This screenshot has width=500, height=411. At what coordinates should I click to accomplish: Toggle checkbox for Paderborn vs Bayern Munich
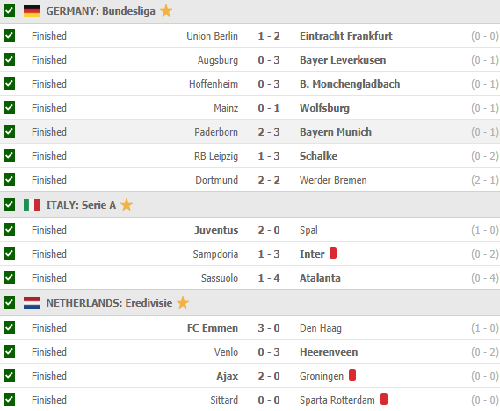coord(9,132)
